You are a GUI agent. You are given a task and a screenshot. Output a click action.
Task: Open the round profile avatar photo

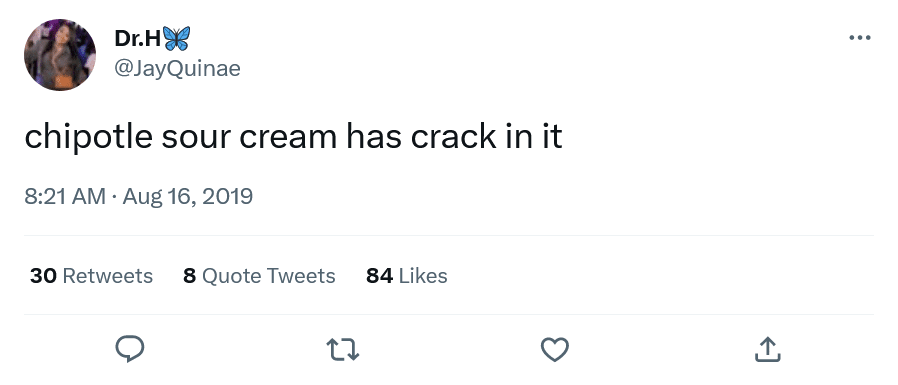(60, 55)
